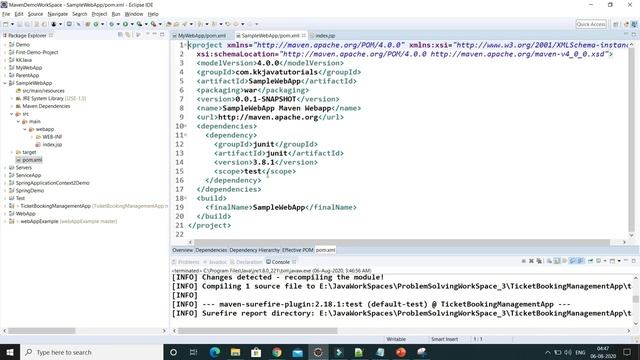Open the Overview tab of POM editor

[x=182, y=250]
